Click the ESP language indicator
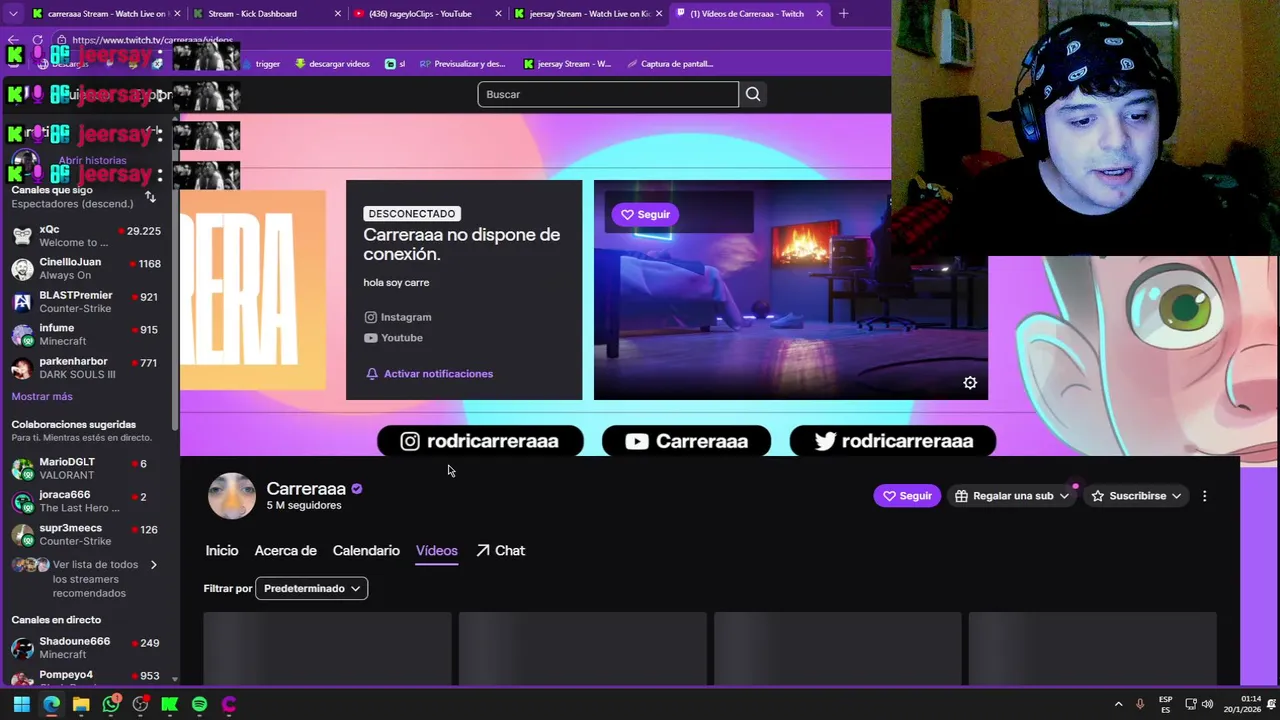Image resolution: width=1280 pixels, height=720 pixels. tap(1166, 704)
